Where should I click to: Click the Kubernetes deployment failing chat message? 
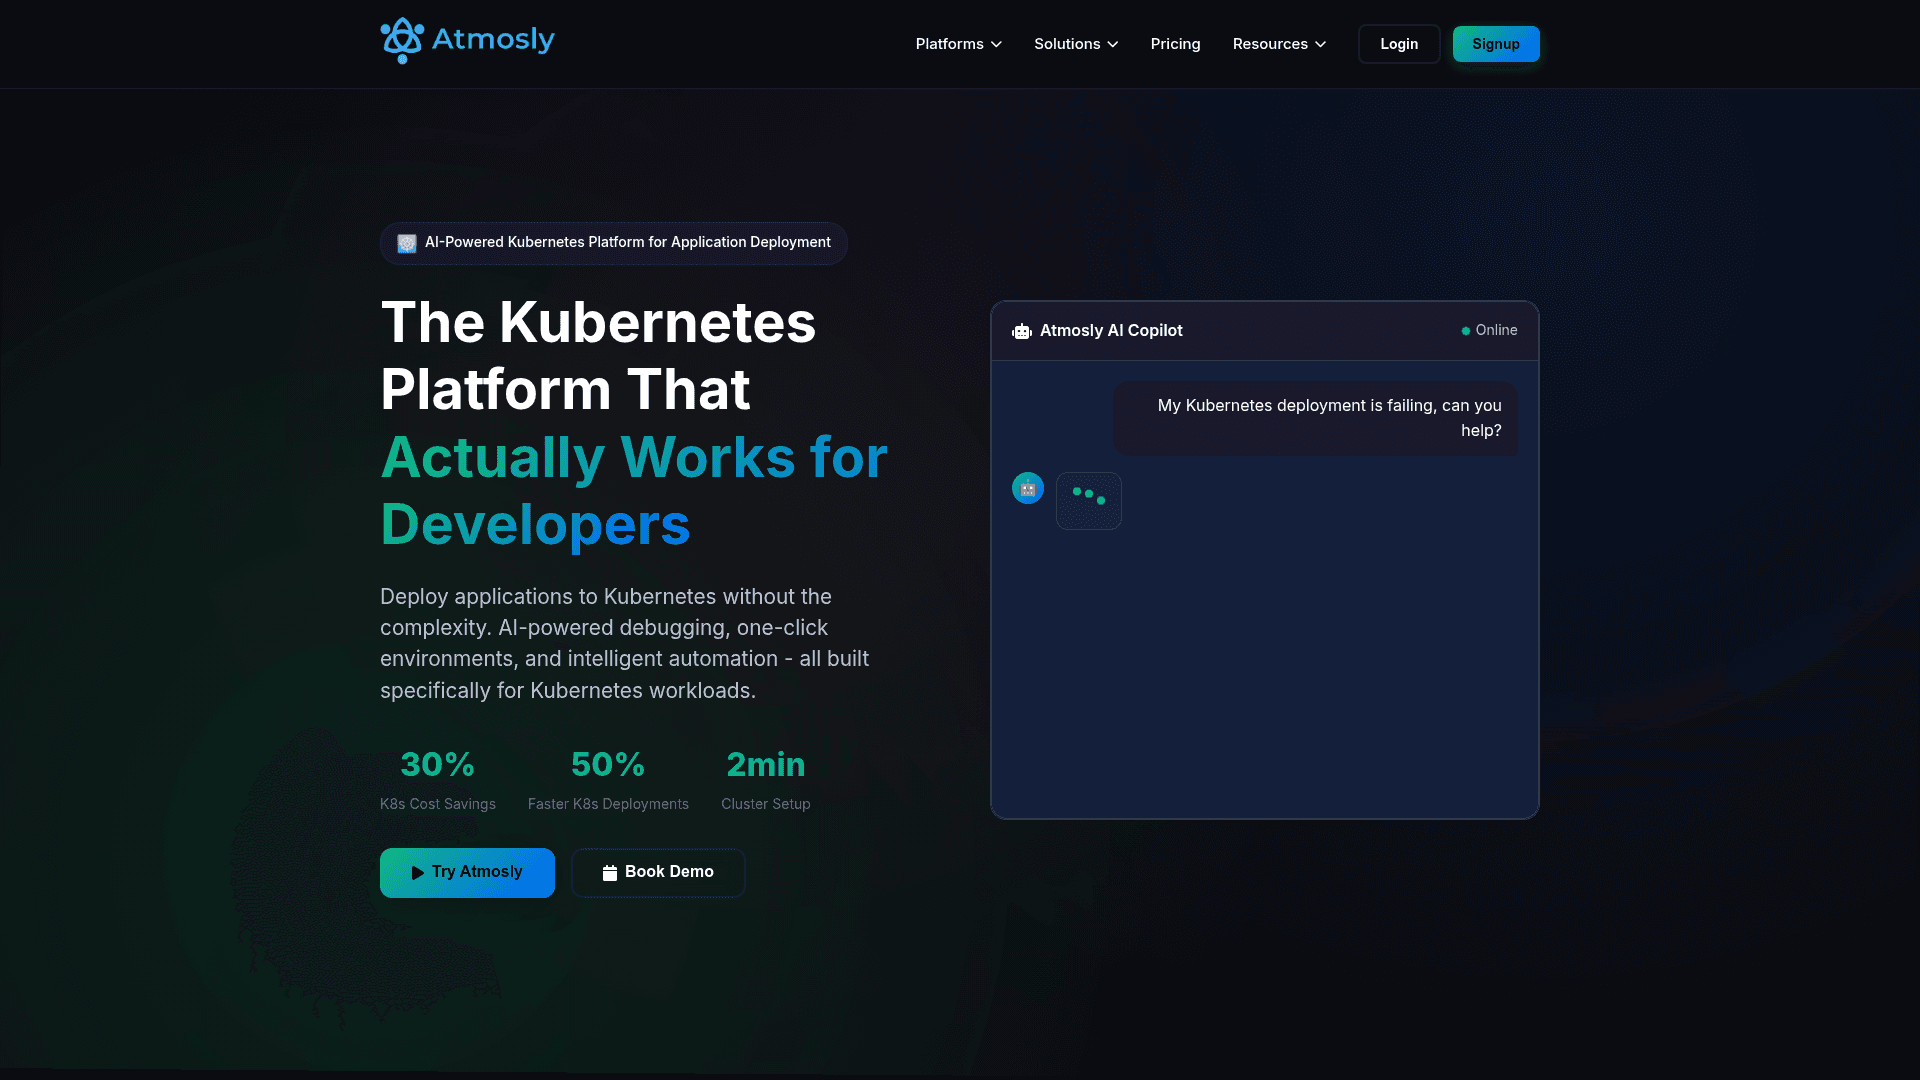(1315, 418)
